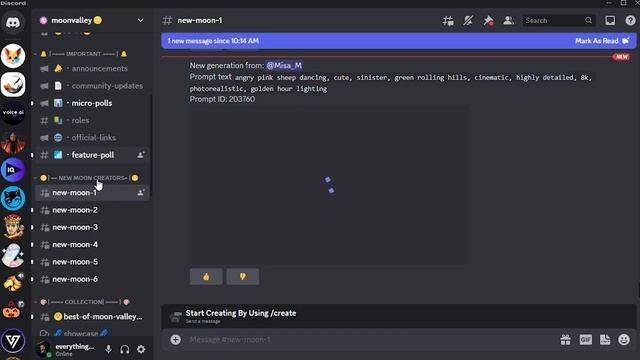Open the announcements channel
The height and width of the screenshot is (360, 640).
pos(92,69)
